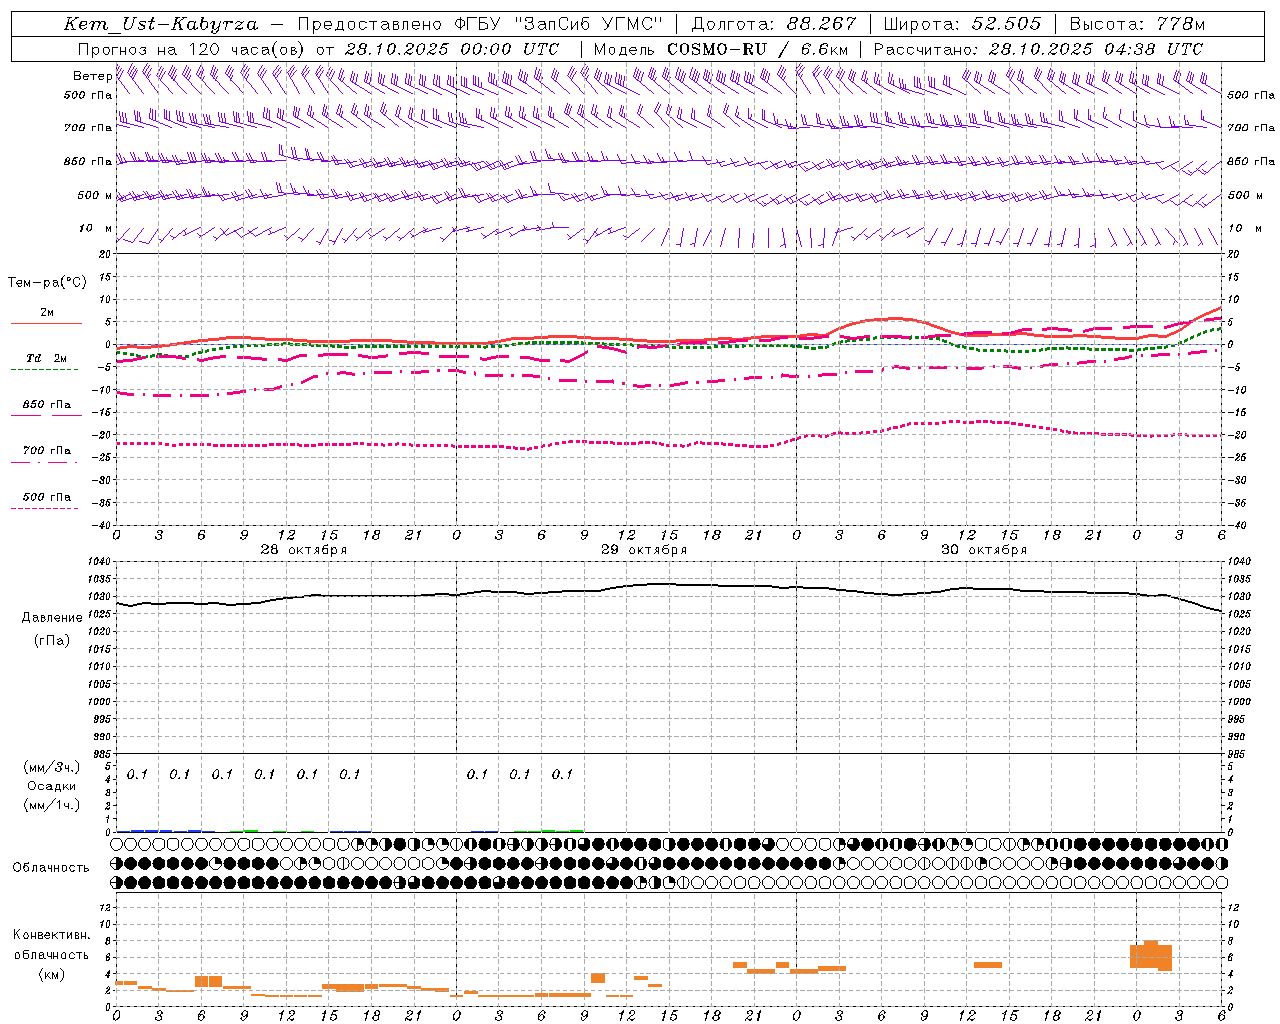Click the Широта: 52.505 value
The image size is (1280, 1024).
click(x=962, y=24)
